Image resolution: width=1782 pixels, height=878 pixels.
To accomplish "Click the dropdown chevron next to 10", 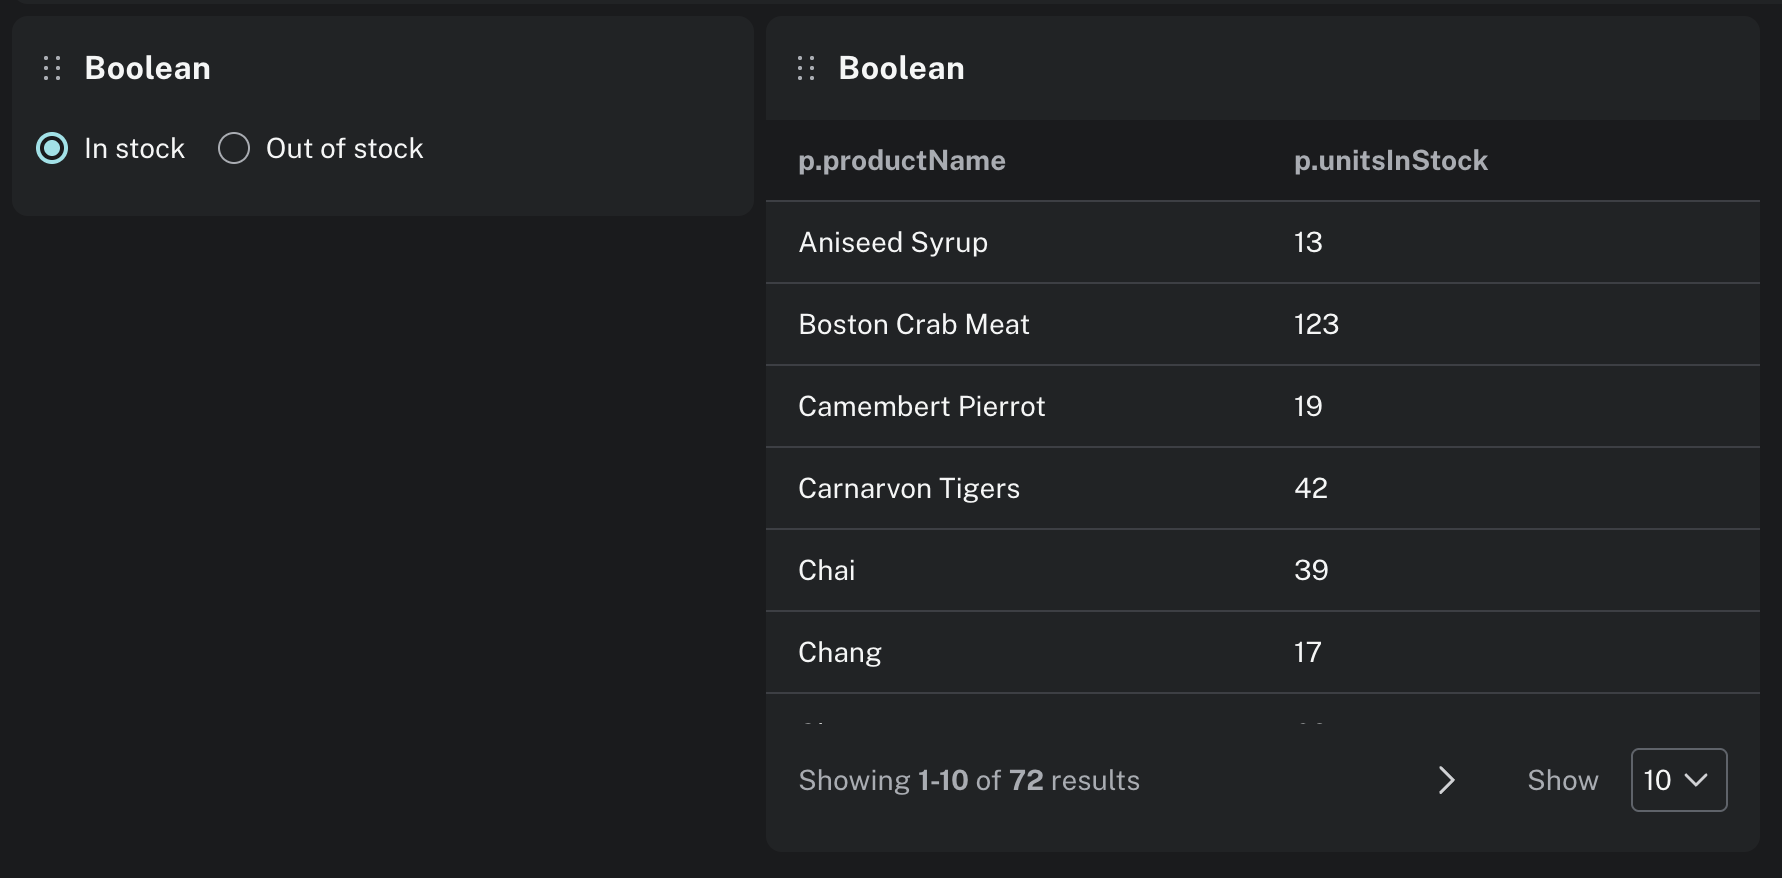I will pos(1696,780).
